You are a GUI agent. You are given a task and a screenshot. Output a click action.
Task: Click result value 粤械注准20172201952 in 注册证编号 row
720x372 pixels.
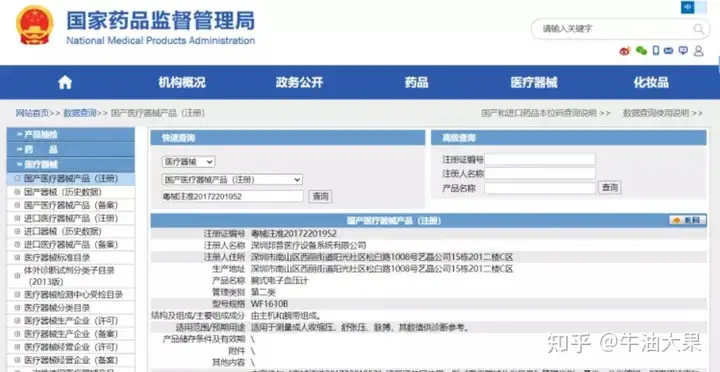(294, 234)
